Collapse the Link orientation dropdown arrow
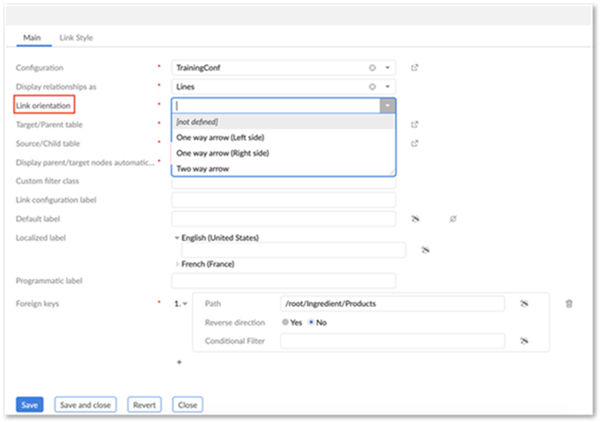Viewport: 600px width, 422px height. 387,106
